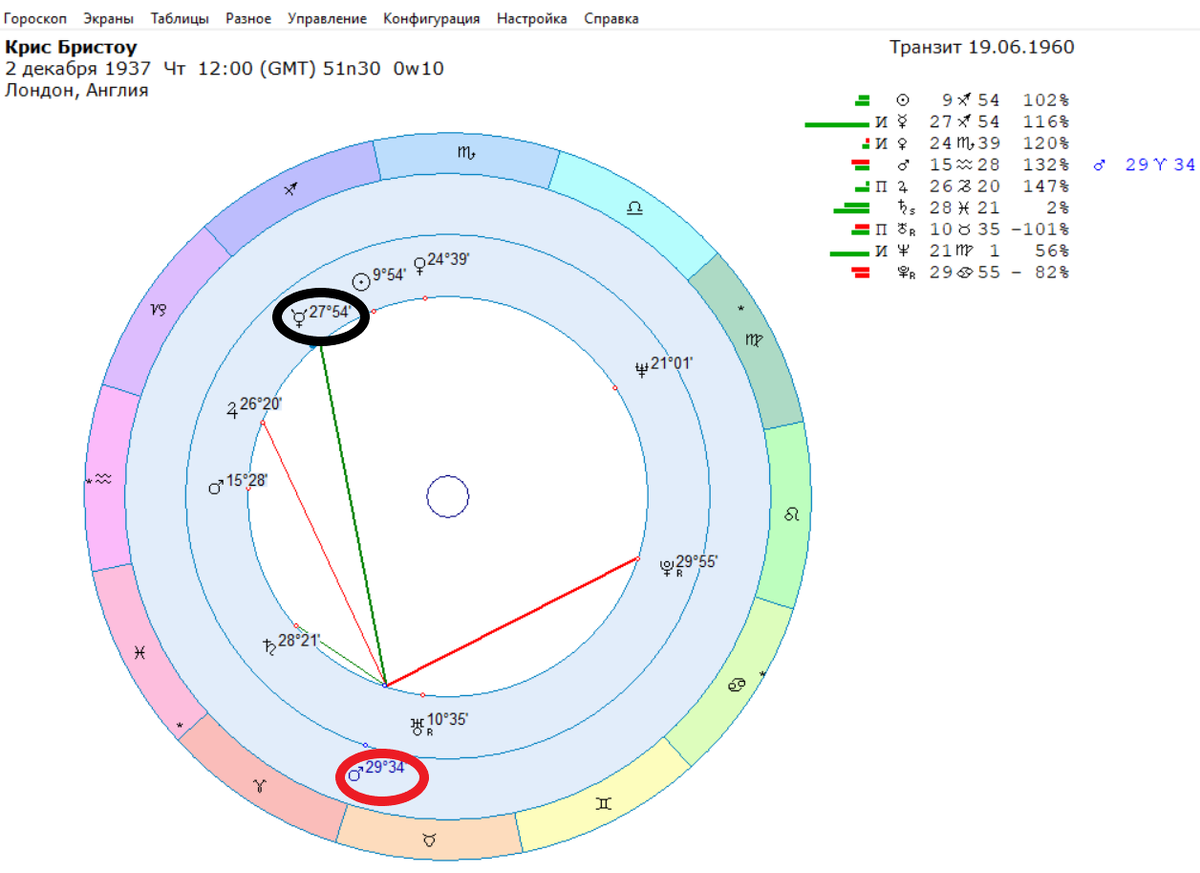Image resolution: width=1200 pixels, height=873 pixels.
Task: Open the Конфигурация menu
Action: click(x=431, y=19)
